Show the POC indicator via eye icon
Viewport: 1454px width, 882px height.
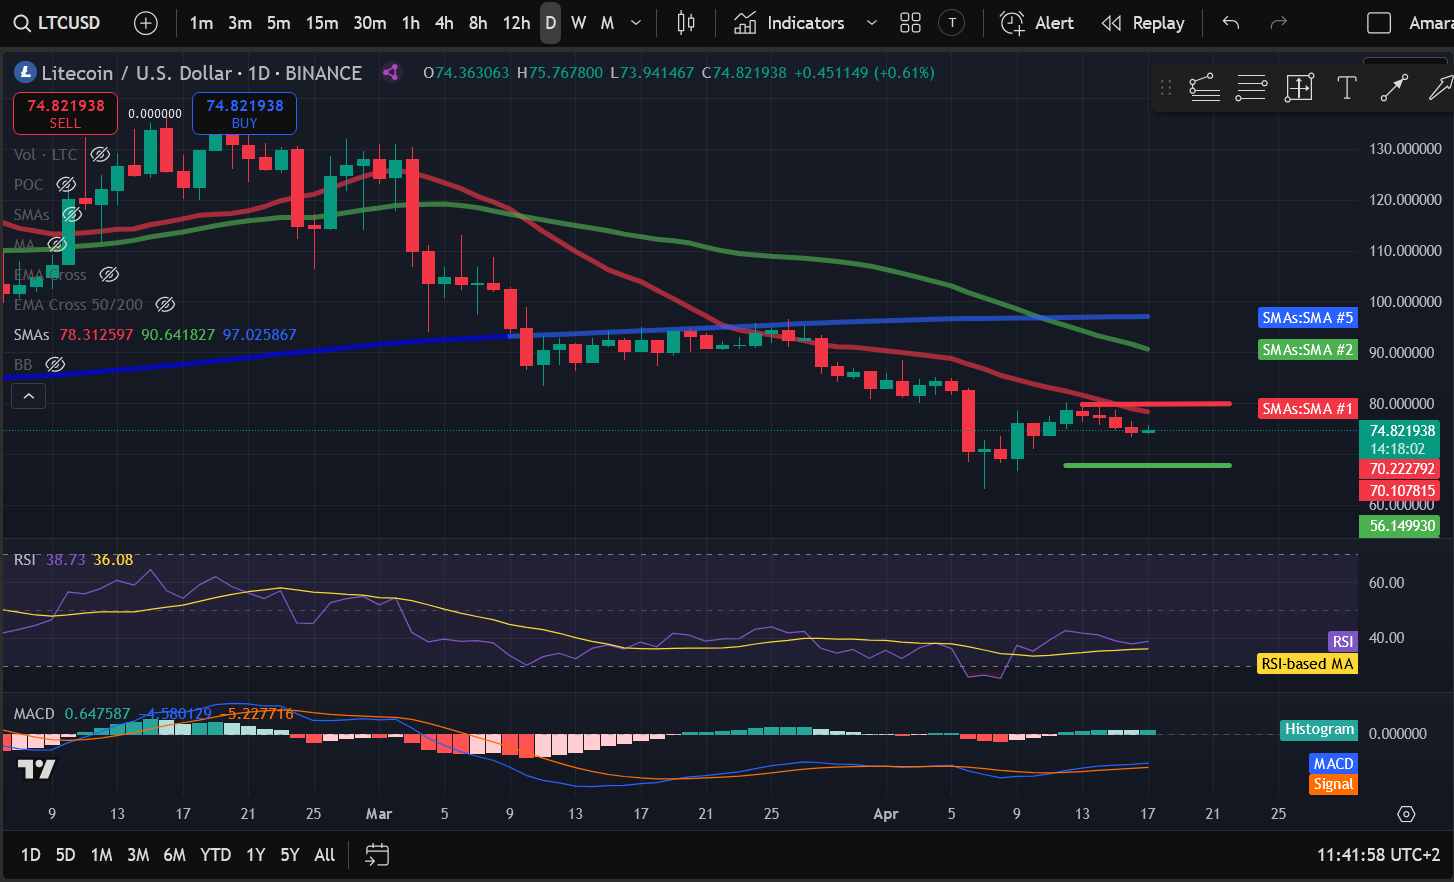click(66, 184)
